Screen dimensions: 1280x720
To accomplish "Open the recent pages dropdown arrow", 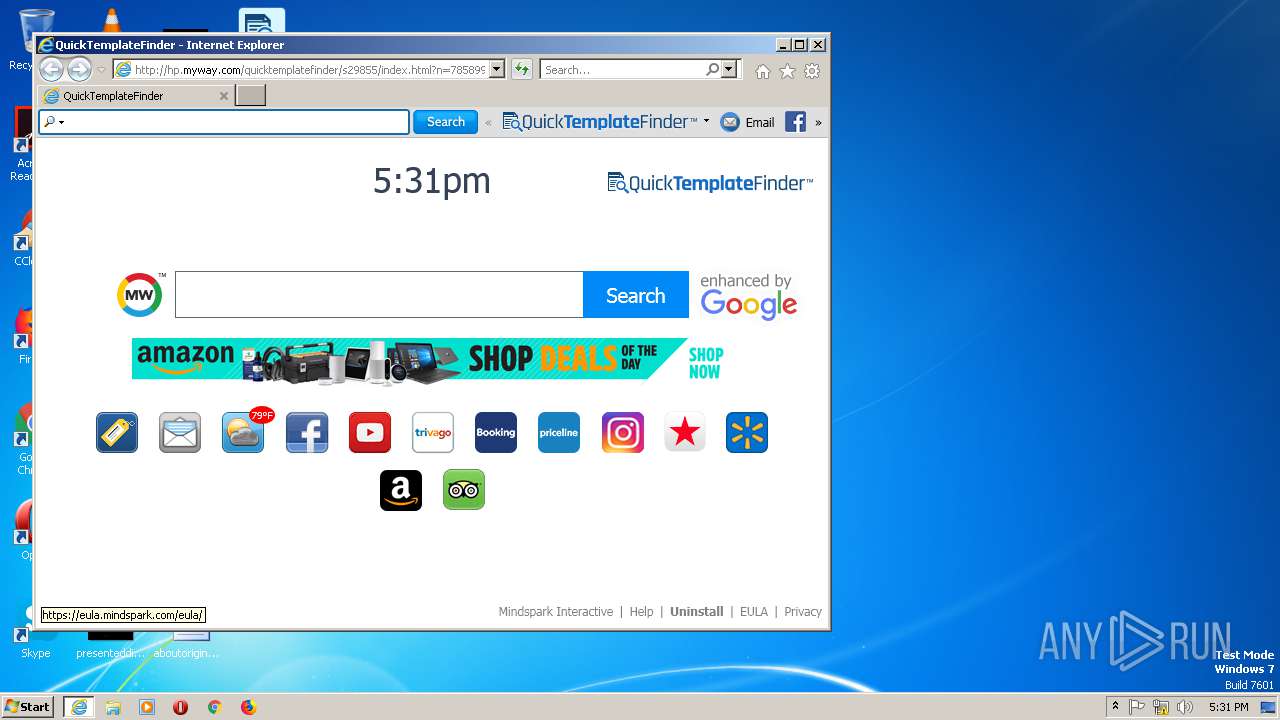I will (101, 70).
